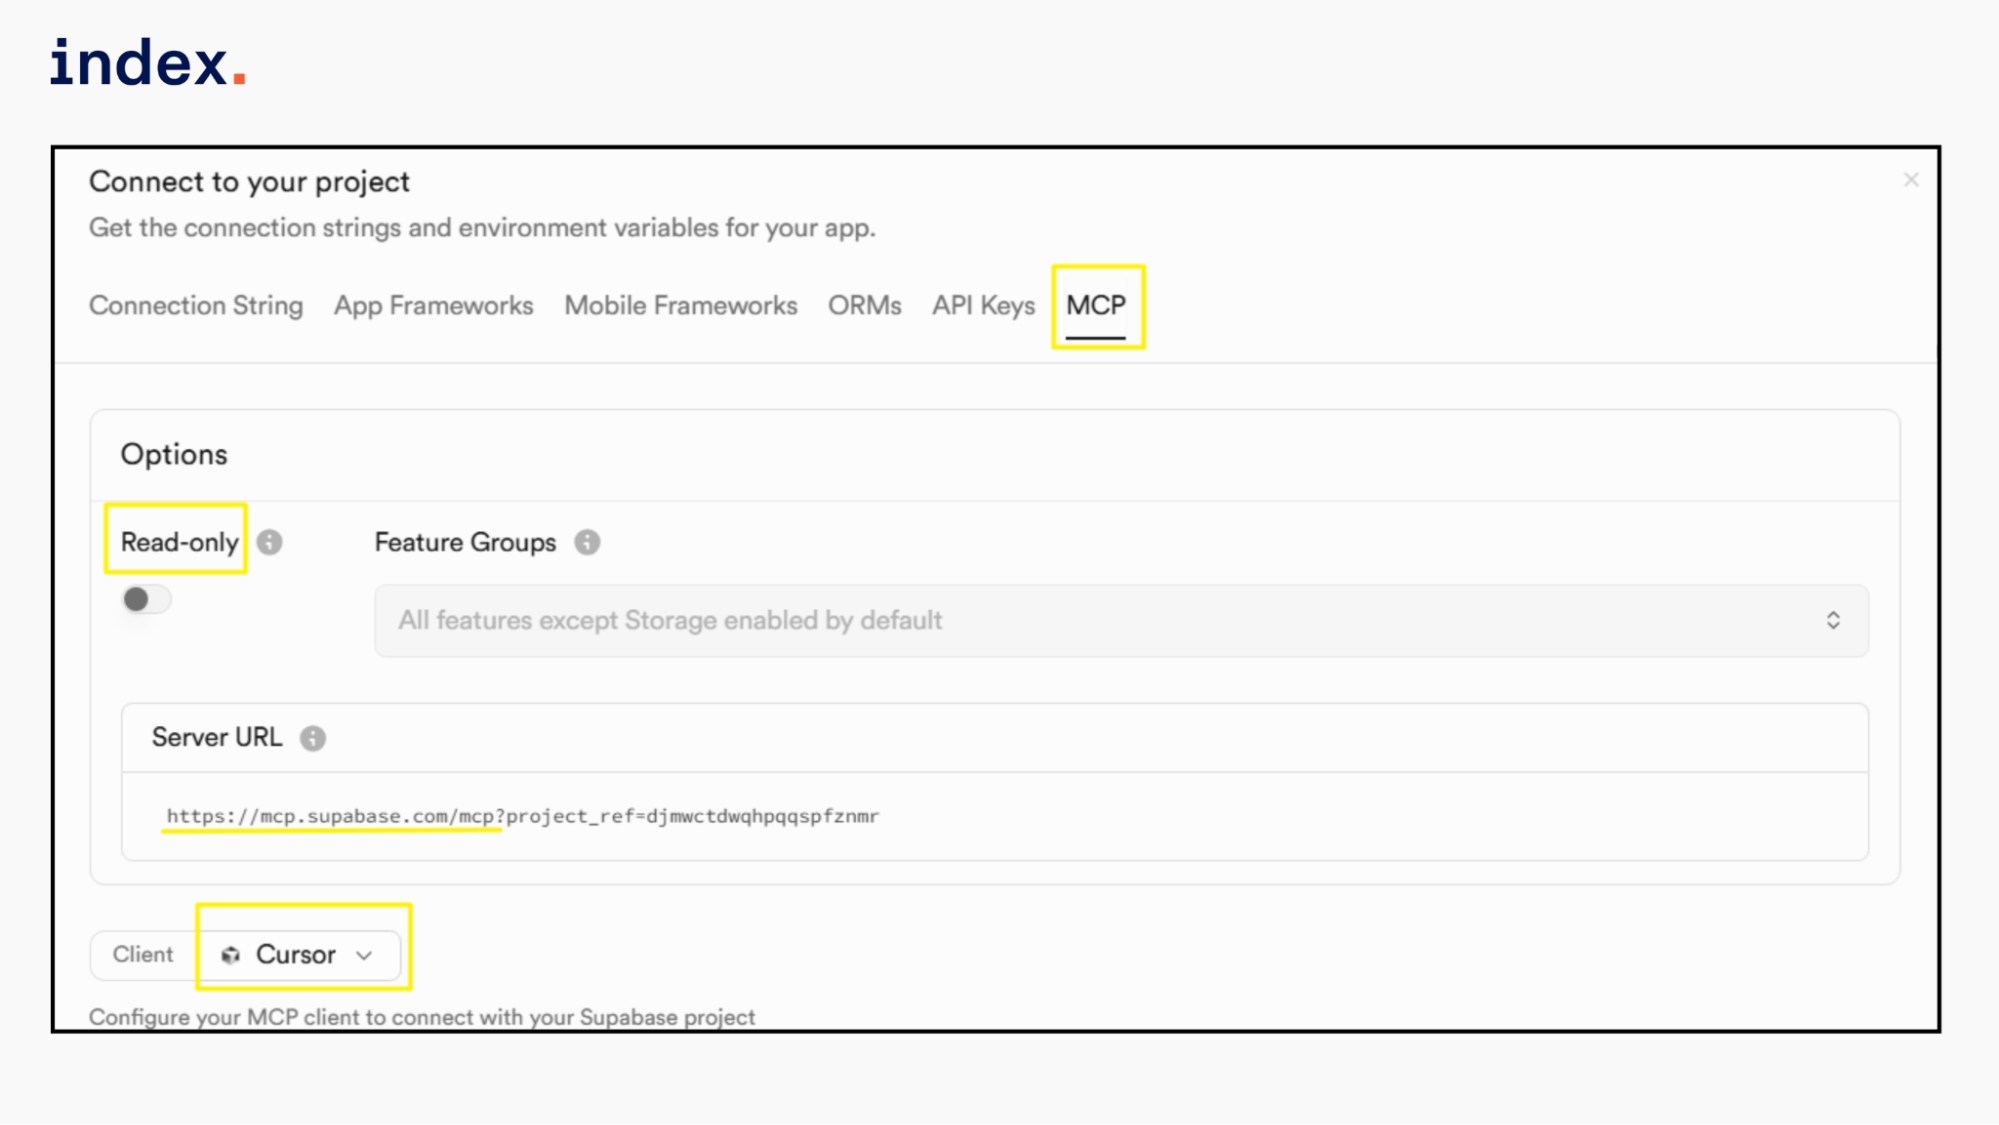Click the Client label button
1999x1125 pixels.
pyautogui.click(x=143, y=955)
